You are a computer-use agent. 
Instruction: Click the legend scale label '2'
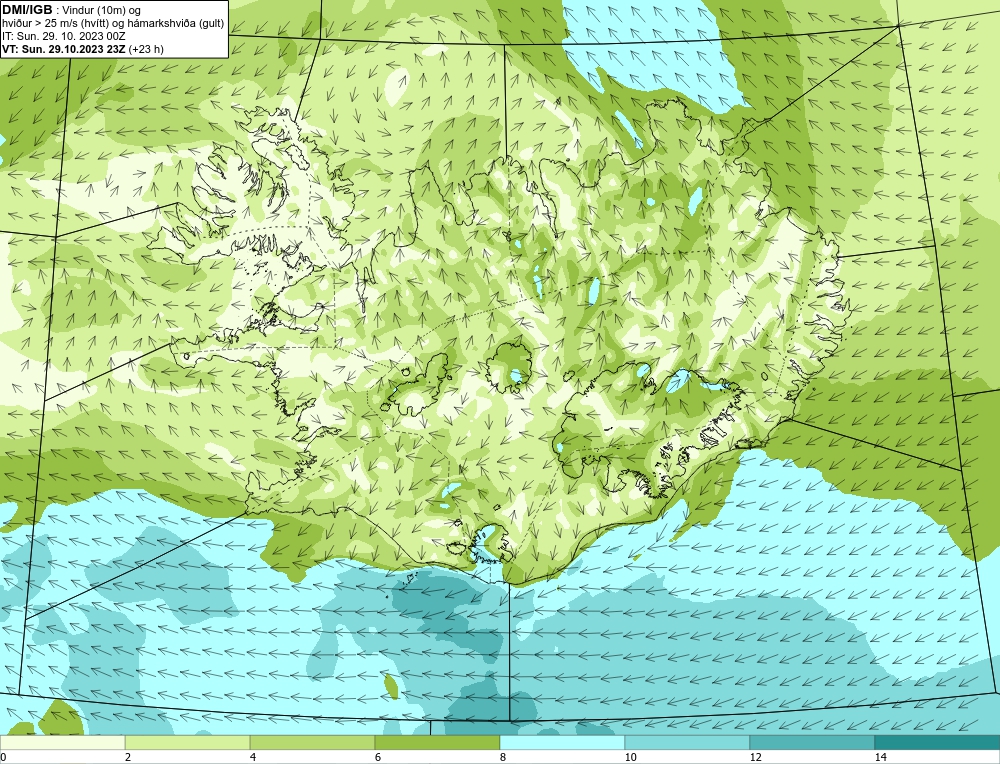[x=128, y=758]
